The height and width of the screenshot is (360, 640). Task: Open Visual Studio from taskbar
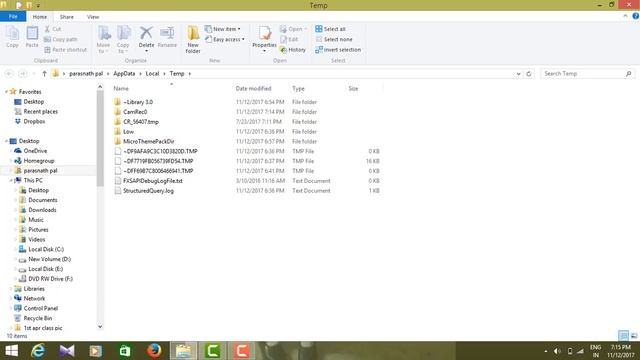click(67, 351)
